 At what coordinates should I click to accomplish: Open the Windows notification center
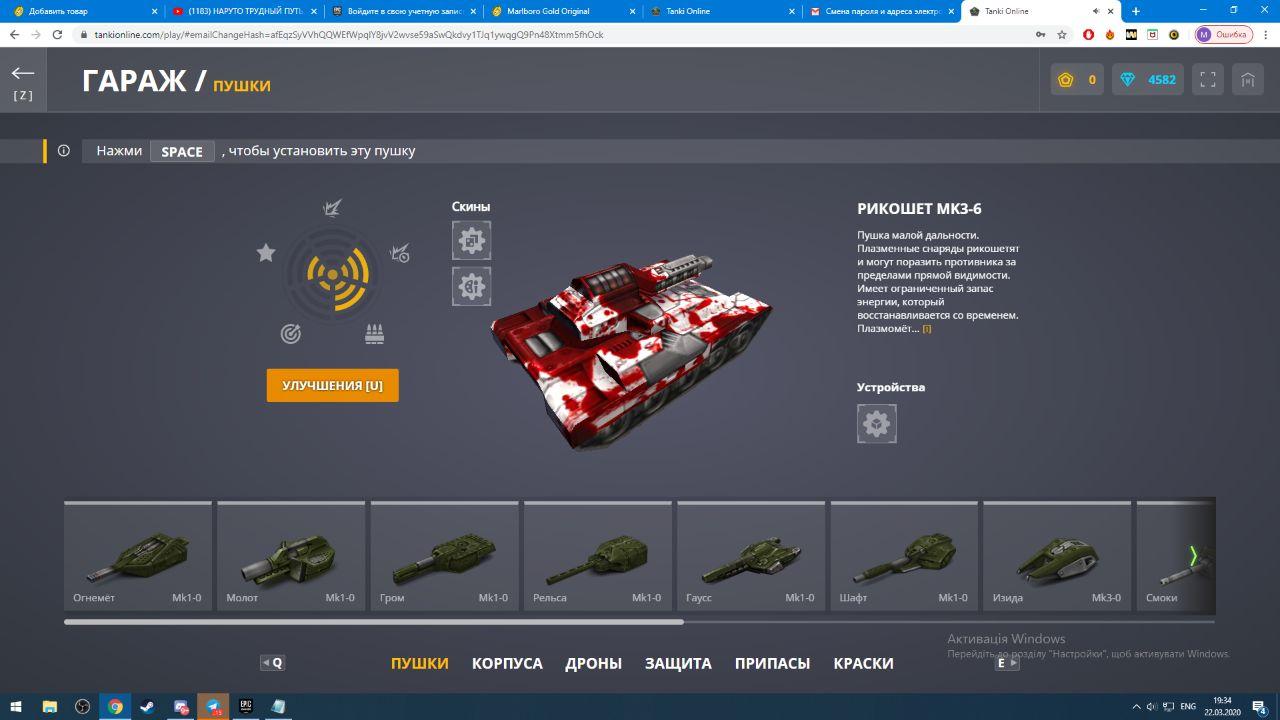click(1259, 706)
